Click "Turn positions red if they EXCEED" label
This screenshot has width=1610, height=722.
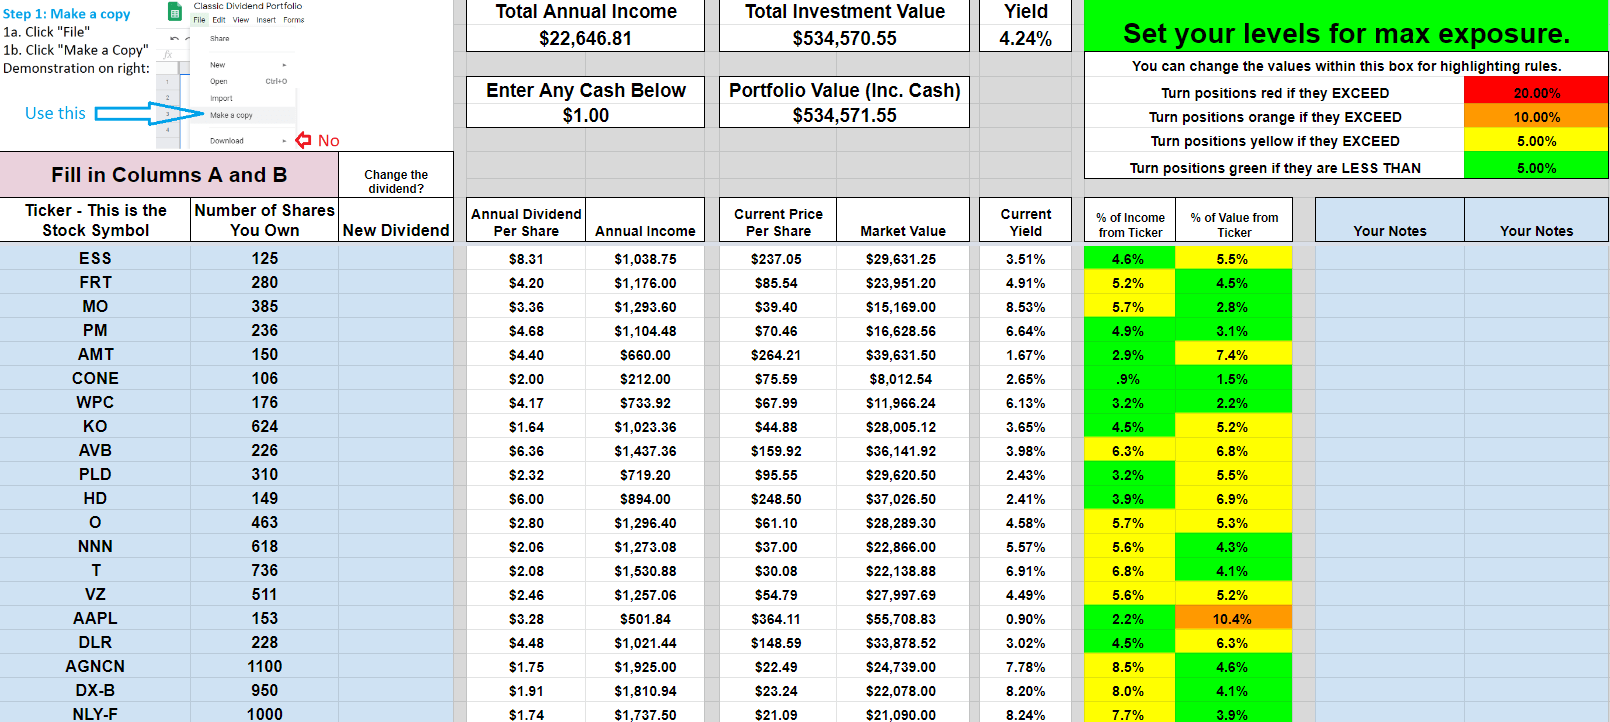coord(1275,93)
